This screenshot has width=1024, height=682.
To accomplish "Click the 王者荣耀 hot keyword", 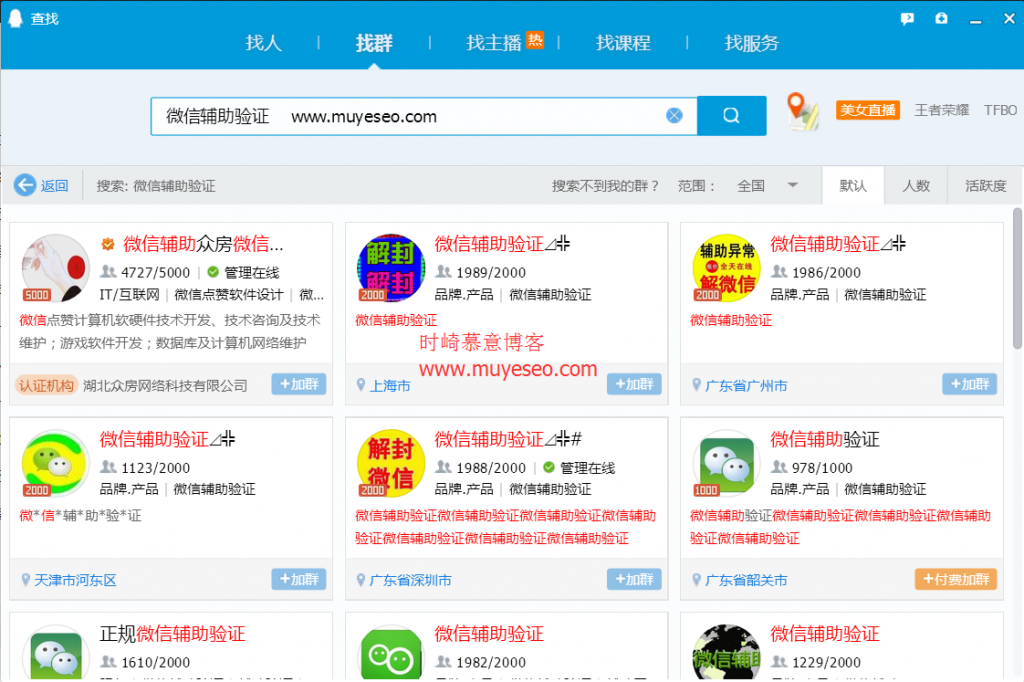I will tap(941, 110).
